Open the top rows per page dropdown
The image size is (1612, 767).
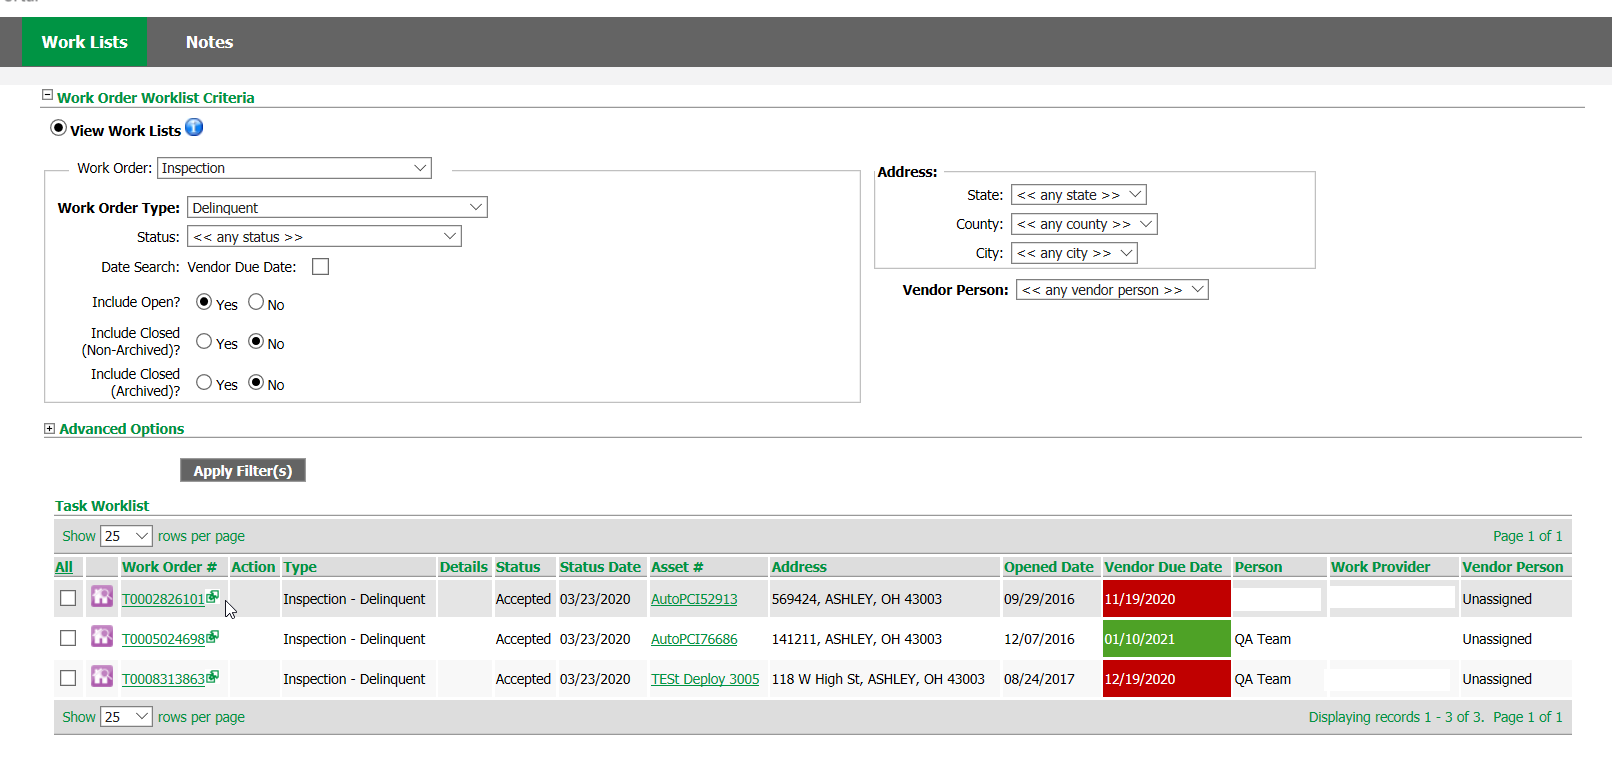point(126,536)
